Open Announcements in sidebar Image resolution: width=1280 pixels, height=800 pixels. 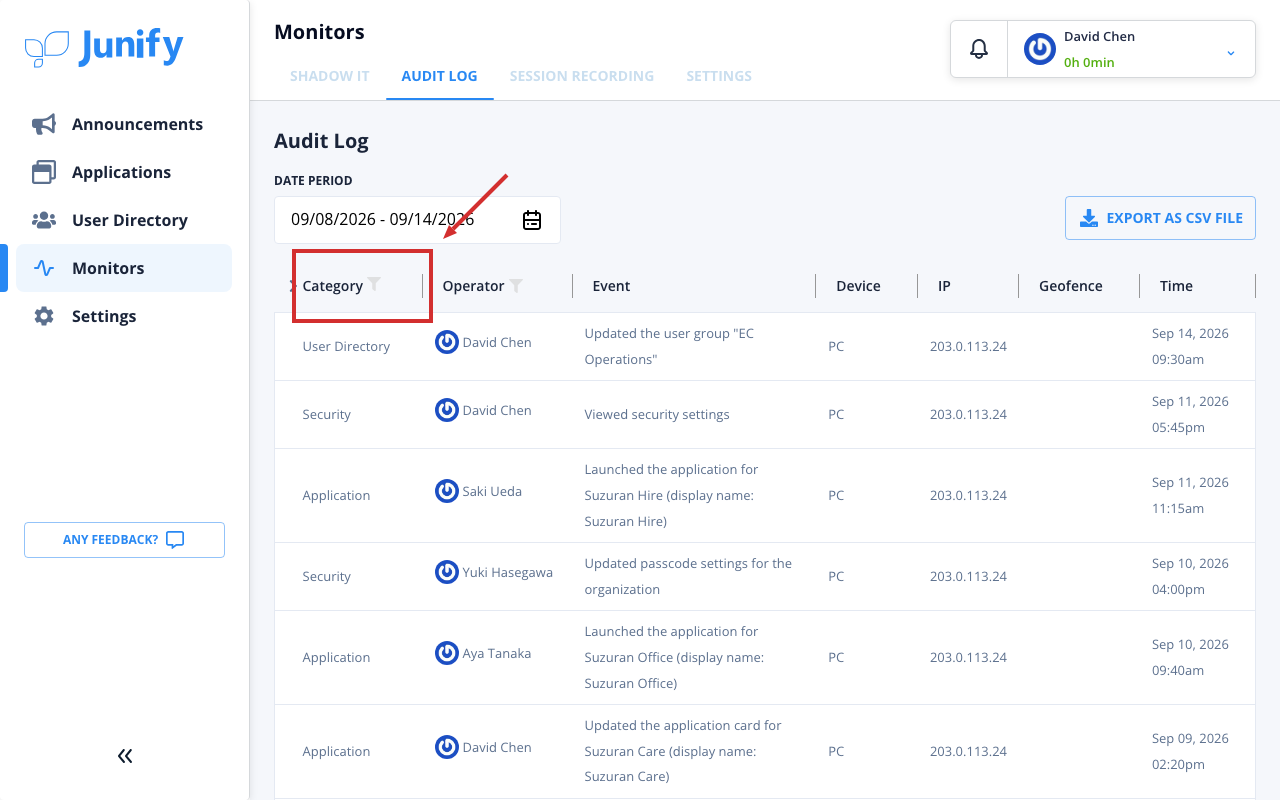(124, 124)
